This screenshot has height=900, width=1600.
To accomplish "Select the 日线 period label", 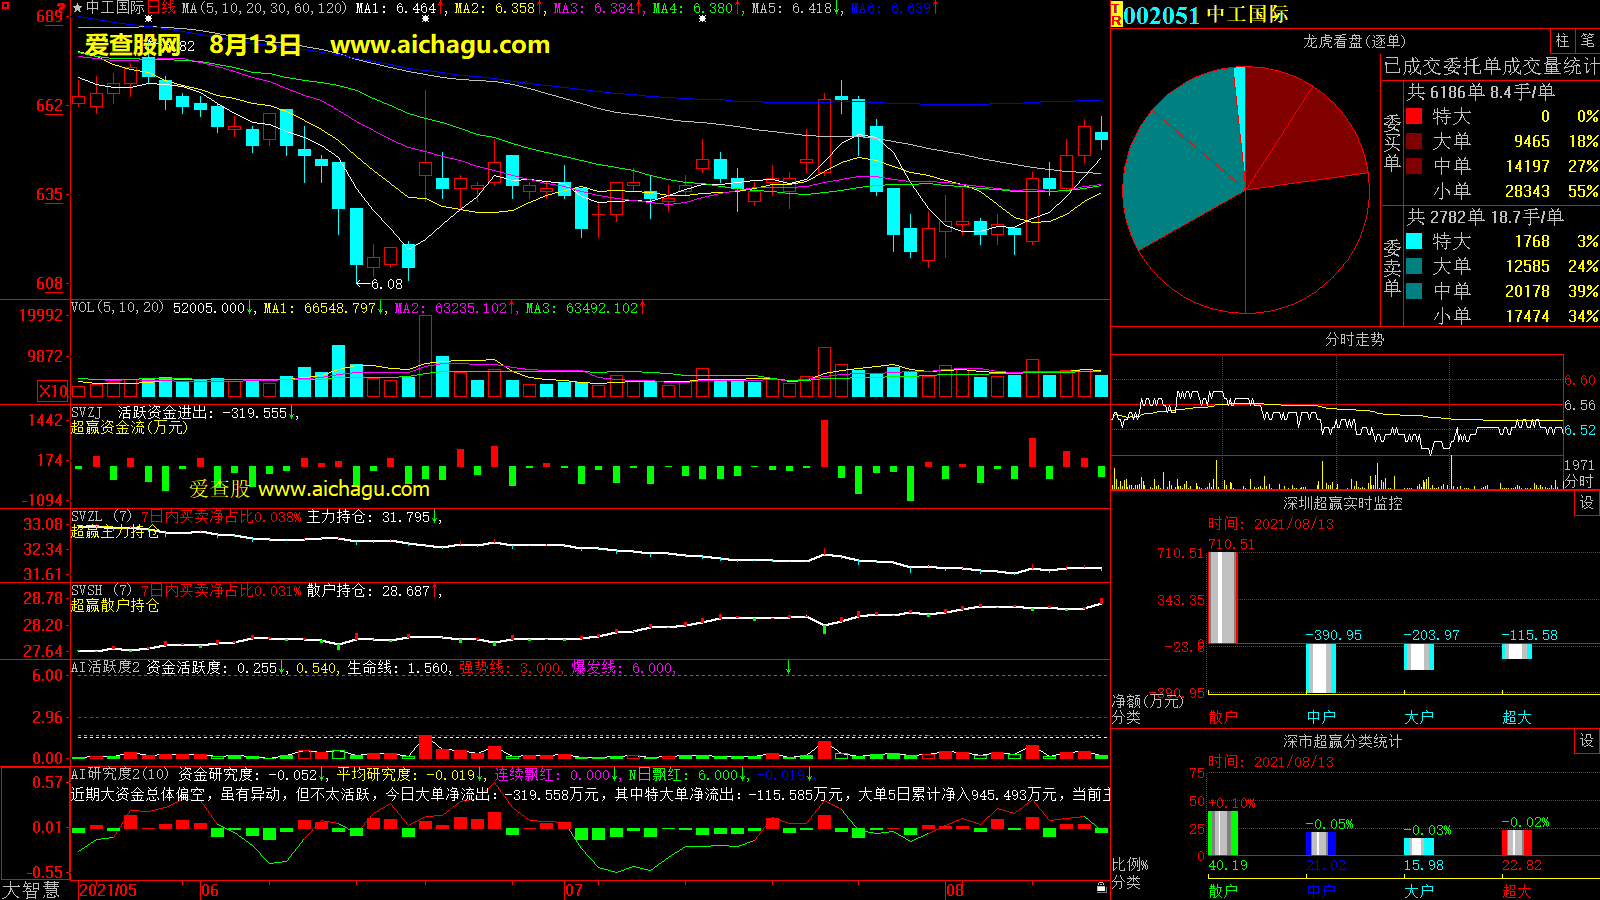I will [161, 8].
